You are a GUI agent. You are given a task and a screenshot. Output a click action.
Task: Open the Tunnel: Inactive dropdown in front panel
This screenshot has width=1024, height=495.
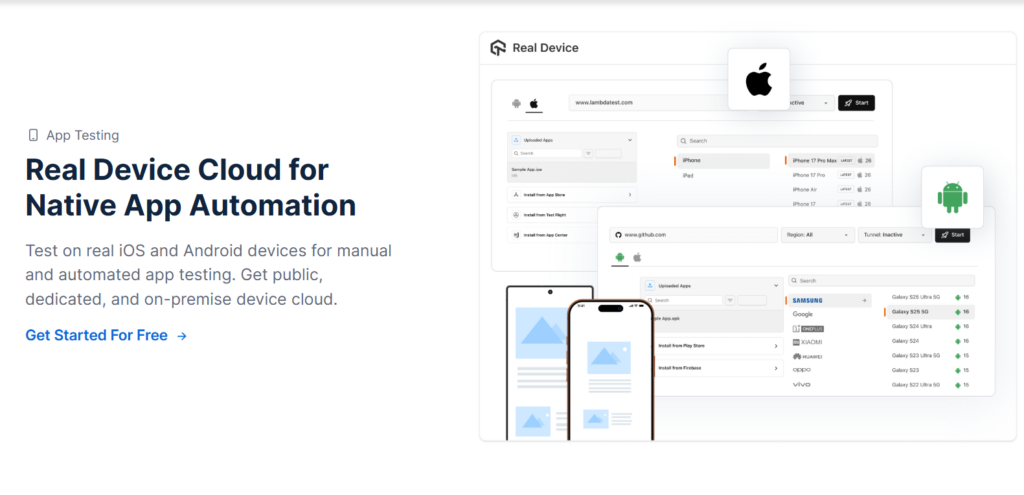[x=894, y=235]
